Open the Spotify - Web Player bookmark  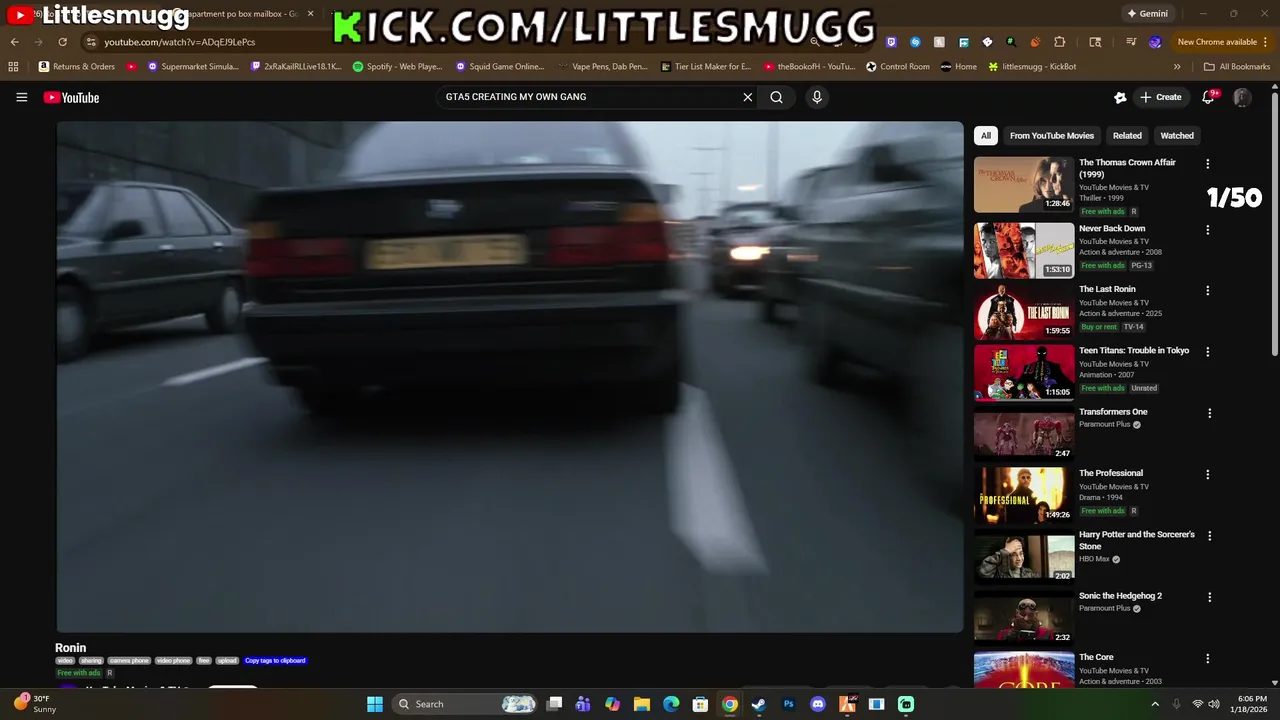click(398, 67)
